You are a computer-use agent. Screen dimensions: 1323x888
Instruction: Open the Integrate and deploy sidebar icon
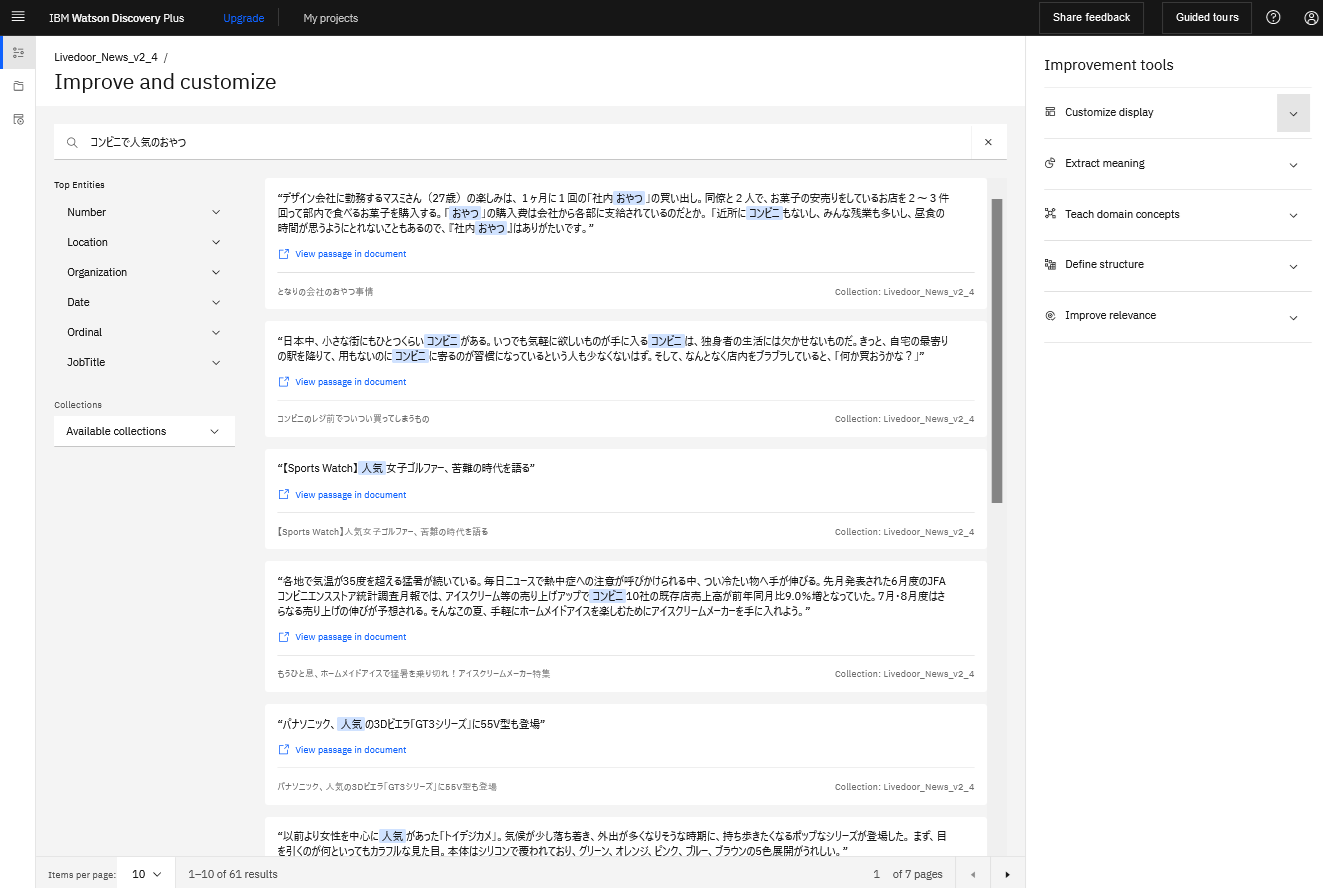pos(18,119)
